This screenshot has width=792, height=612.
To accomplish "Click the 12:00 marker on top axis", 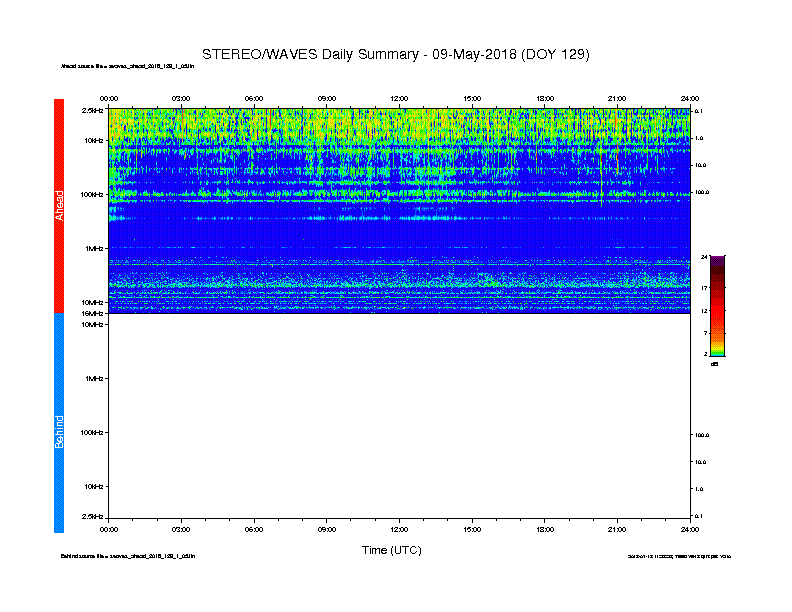I will coord(399,98).
